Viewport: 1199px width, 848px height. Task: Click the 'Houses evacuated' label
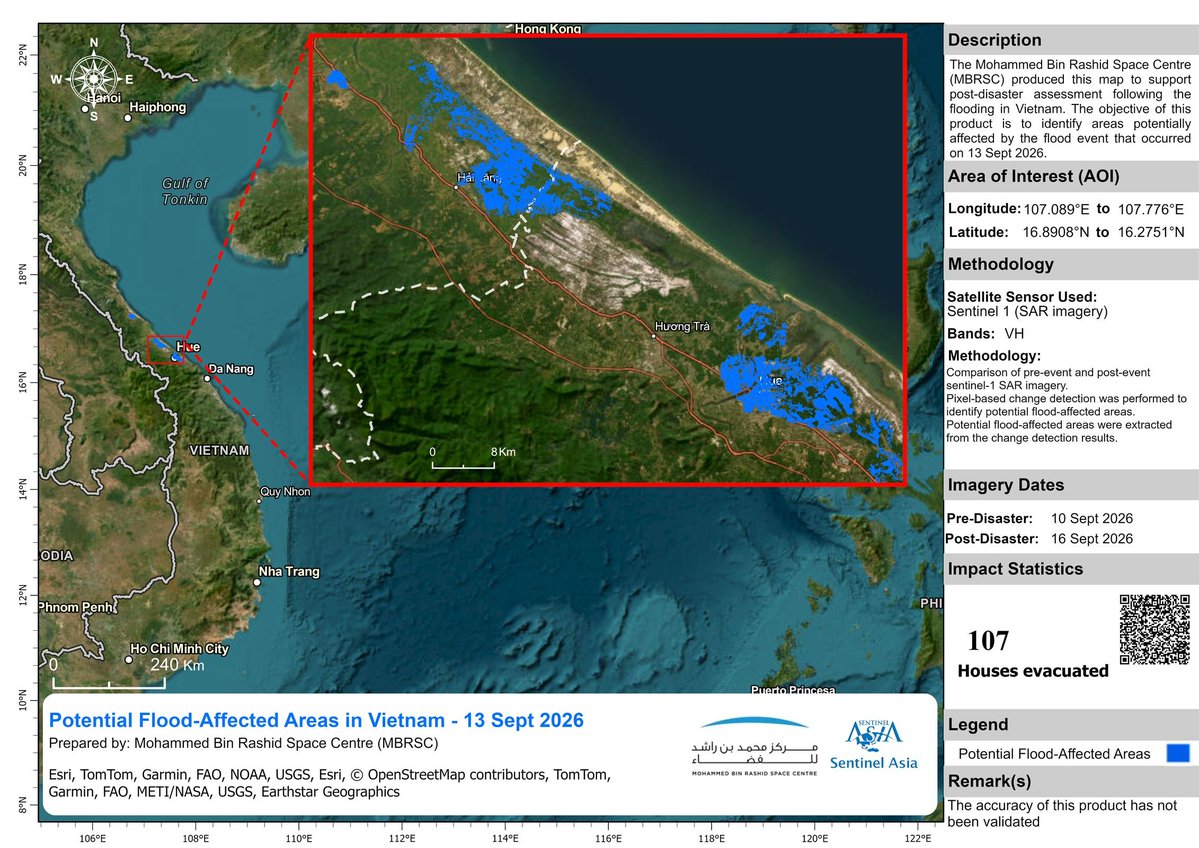(x=1033, y=671)
